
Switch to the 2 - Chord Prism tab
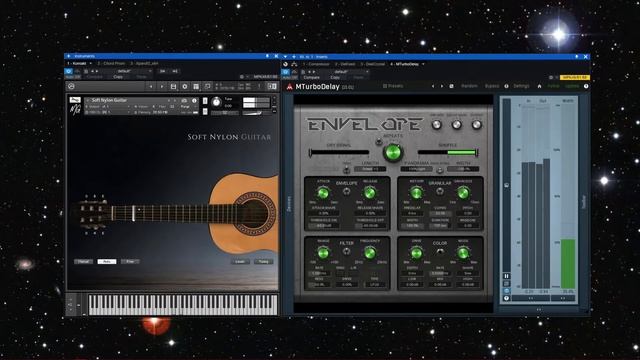coord(112,63)
